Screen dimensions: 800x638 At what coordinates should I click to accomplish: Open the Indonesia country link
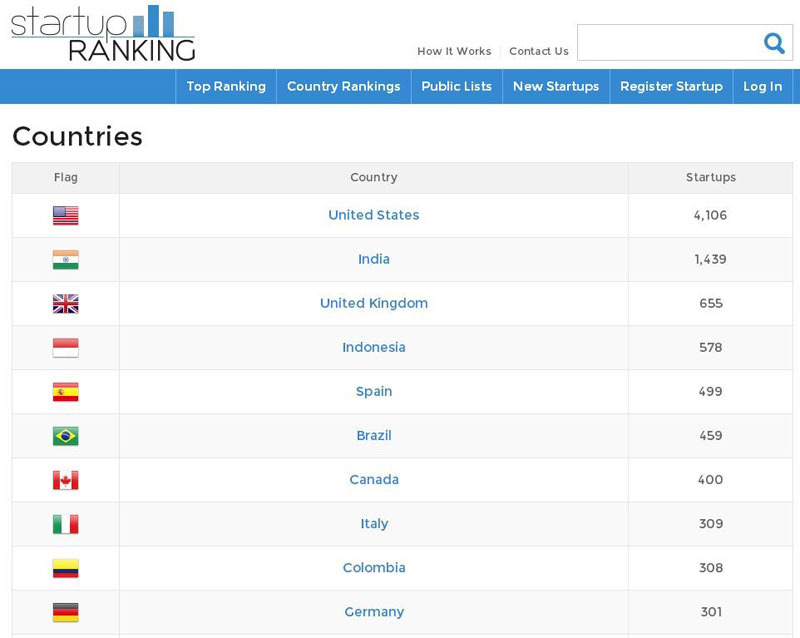pos(374,347)
